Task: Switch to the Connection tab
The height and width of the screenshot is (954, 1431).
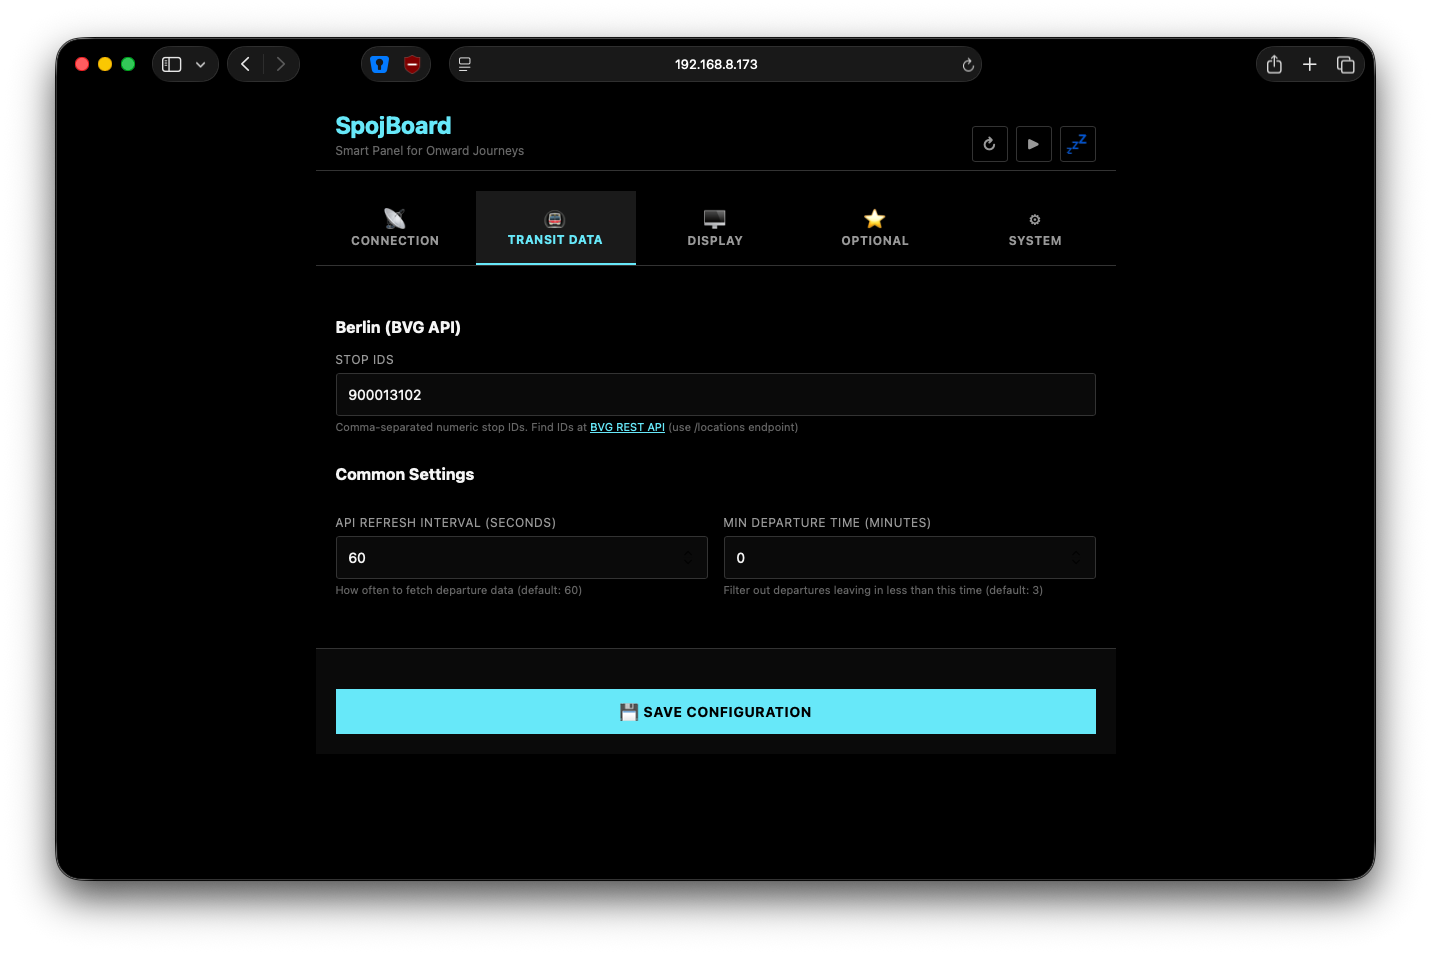Action: click(x=395, y=228)
